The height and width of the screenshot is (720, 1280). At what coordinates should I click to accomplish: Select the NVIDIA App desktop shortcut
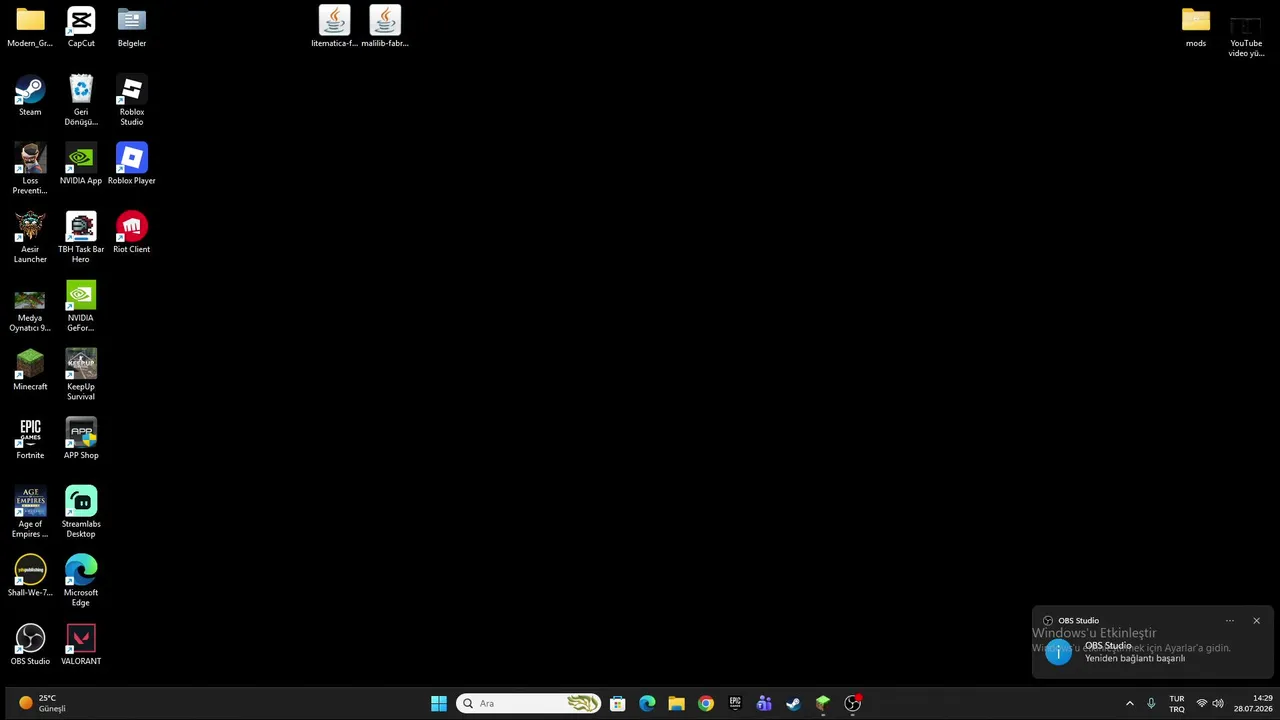click(x=81, y=165)
